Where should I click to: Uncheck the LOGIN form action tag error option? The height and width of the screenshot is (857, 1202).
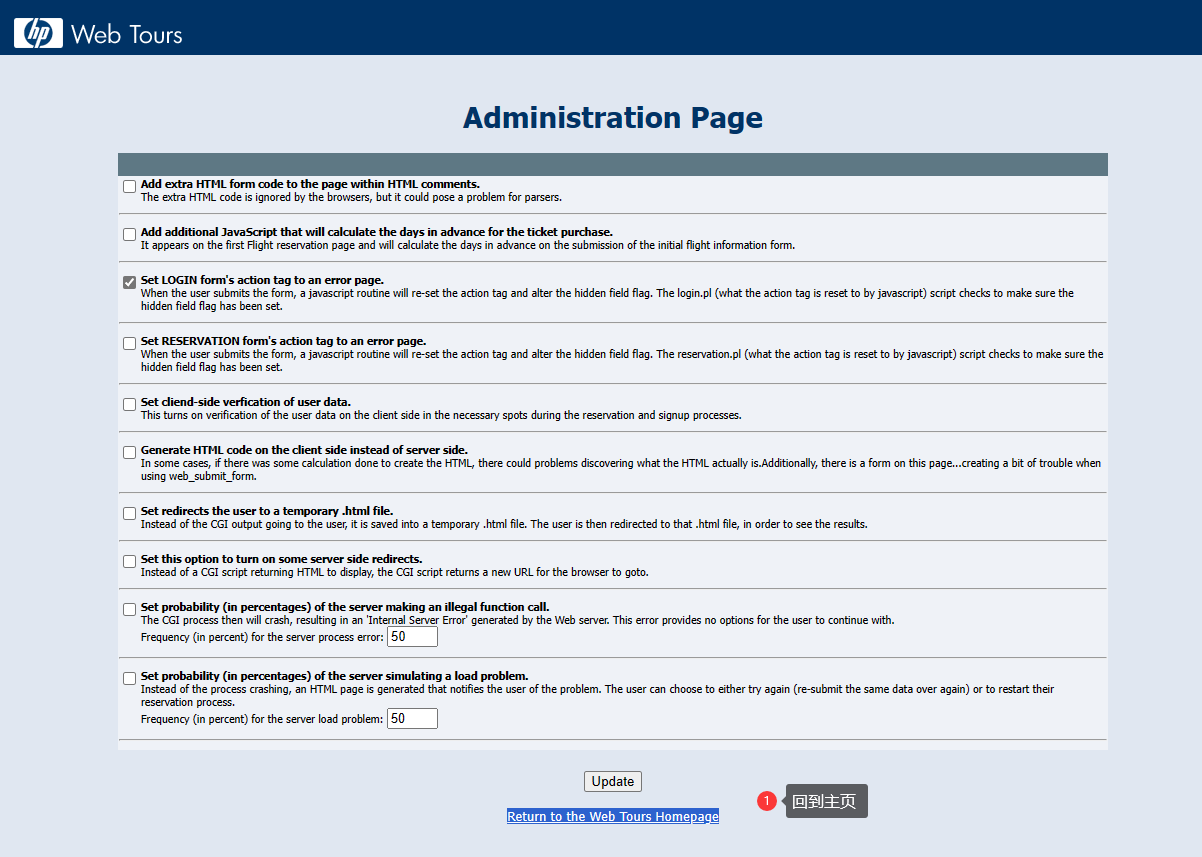click(130, 282)
